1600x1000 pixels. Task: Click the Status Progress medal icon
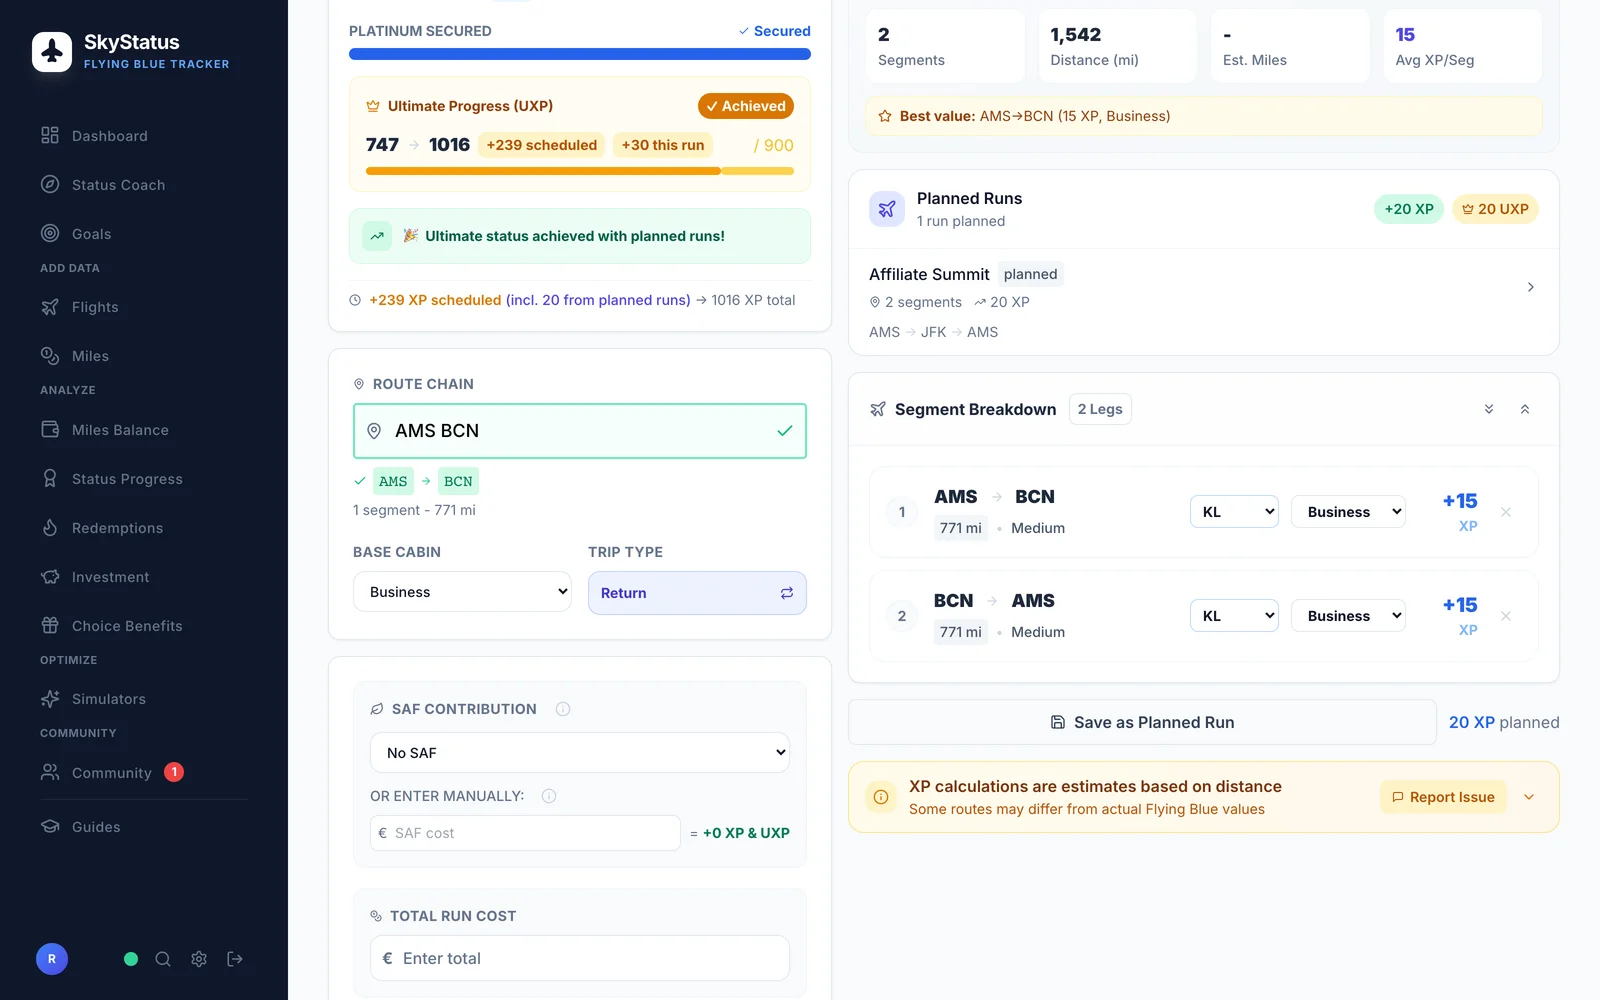point(50,478)
